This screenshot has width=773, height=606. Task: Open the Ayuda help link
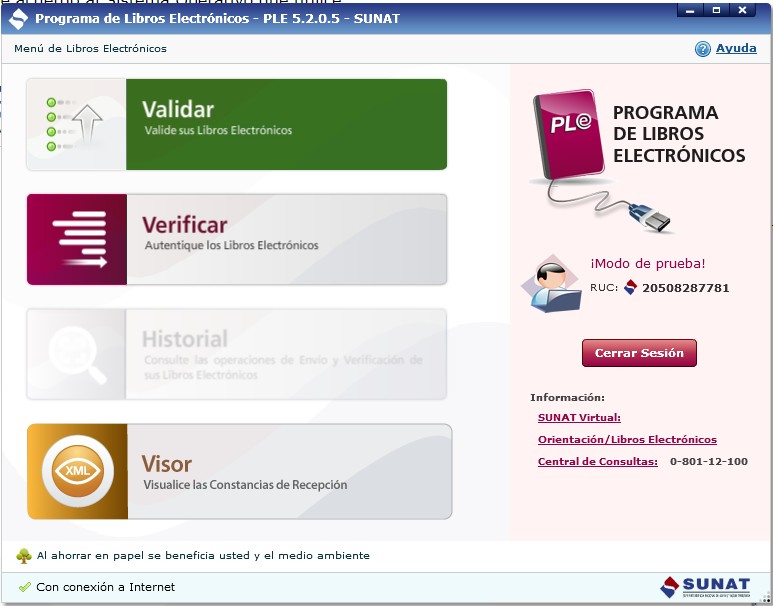736,49
